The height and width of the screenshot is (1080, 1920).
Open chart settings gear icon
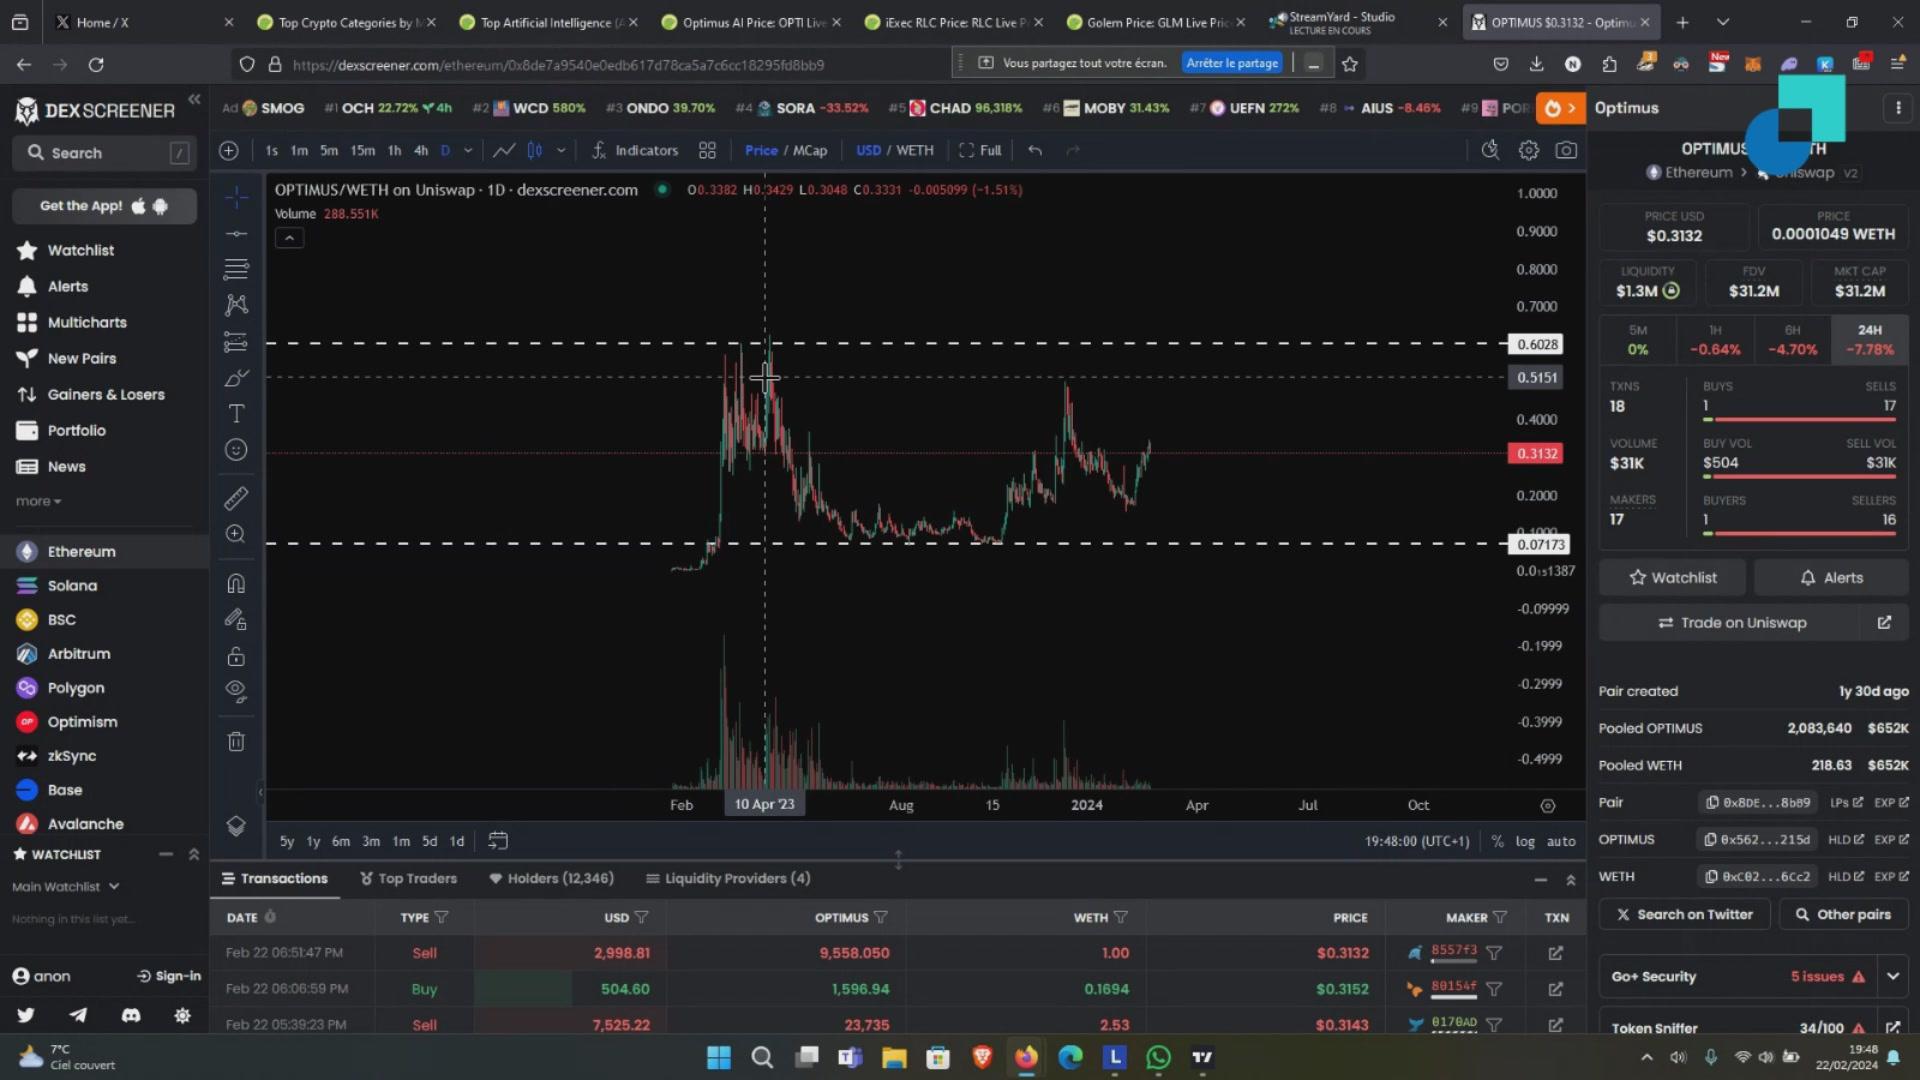[1528, 150]
